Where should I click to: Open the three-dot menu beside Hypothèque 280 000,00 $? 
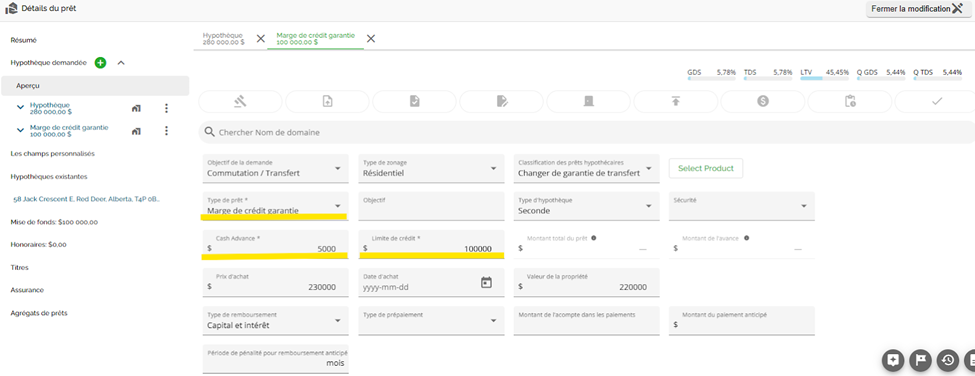(x=166, y=108)
